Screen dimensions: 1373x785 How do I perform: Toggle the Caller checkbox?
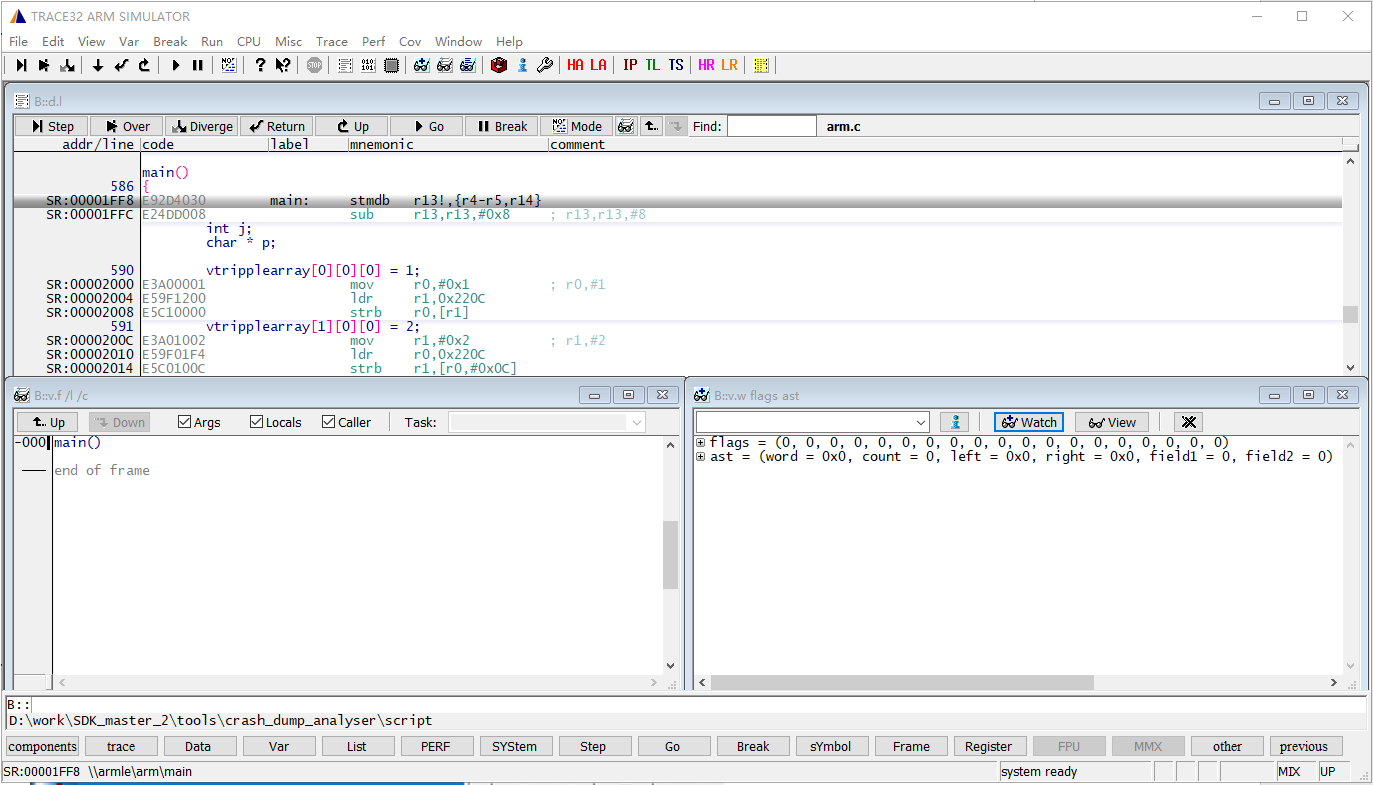click(x=329, y=422)
